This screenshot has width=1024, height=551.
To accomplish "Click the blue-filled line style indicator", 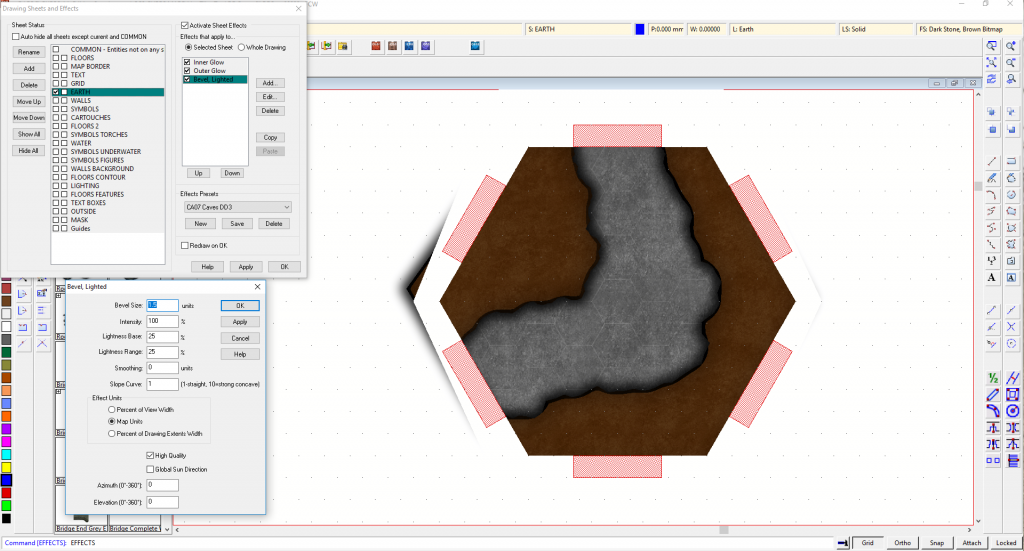I will [x=640, y=29].
